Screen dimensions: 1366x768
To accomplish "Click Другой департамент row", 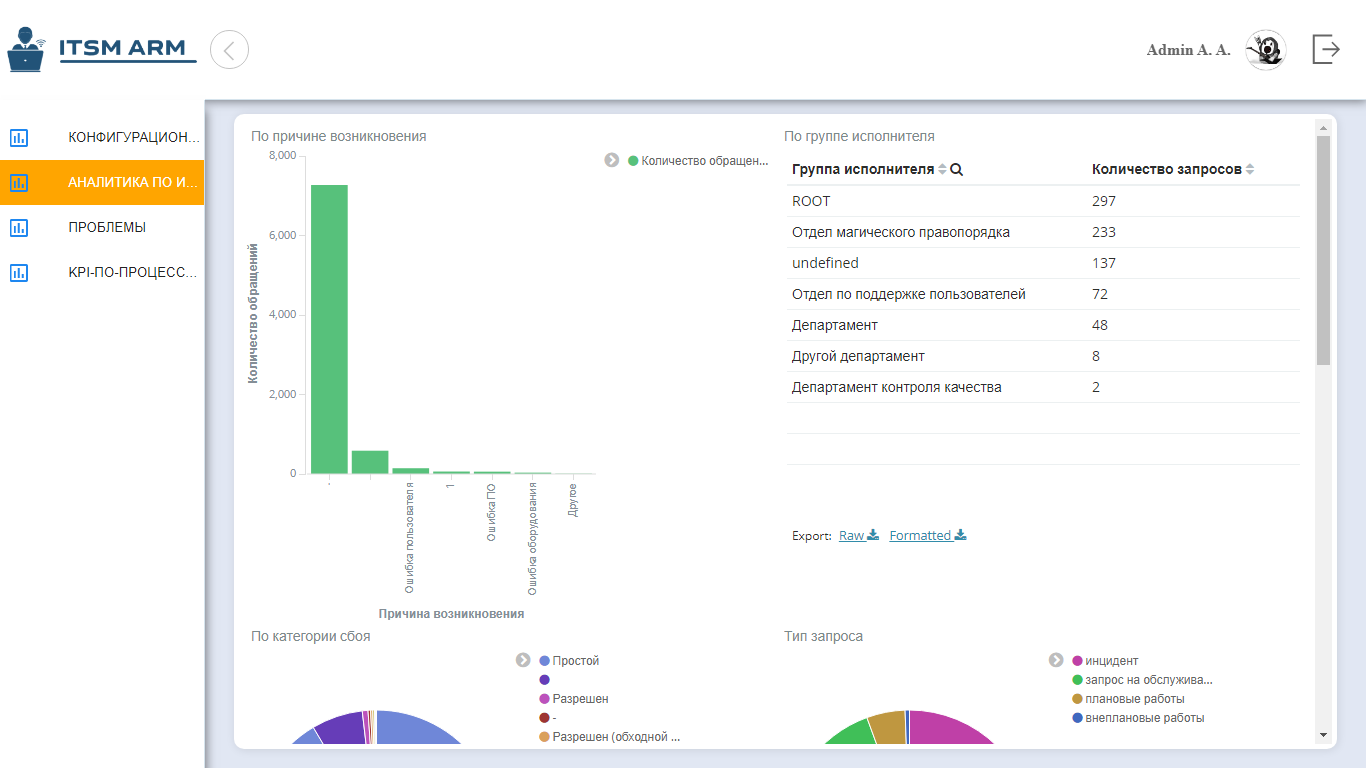I will tap(1043, 356).
